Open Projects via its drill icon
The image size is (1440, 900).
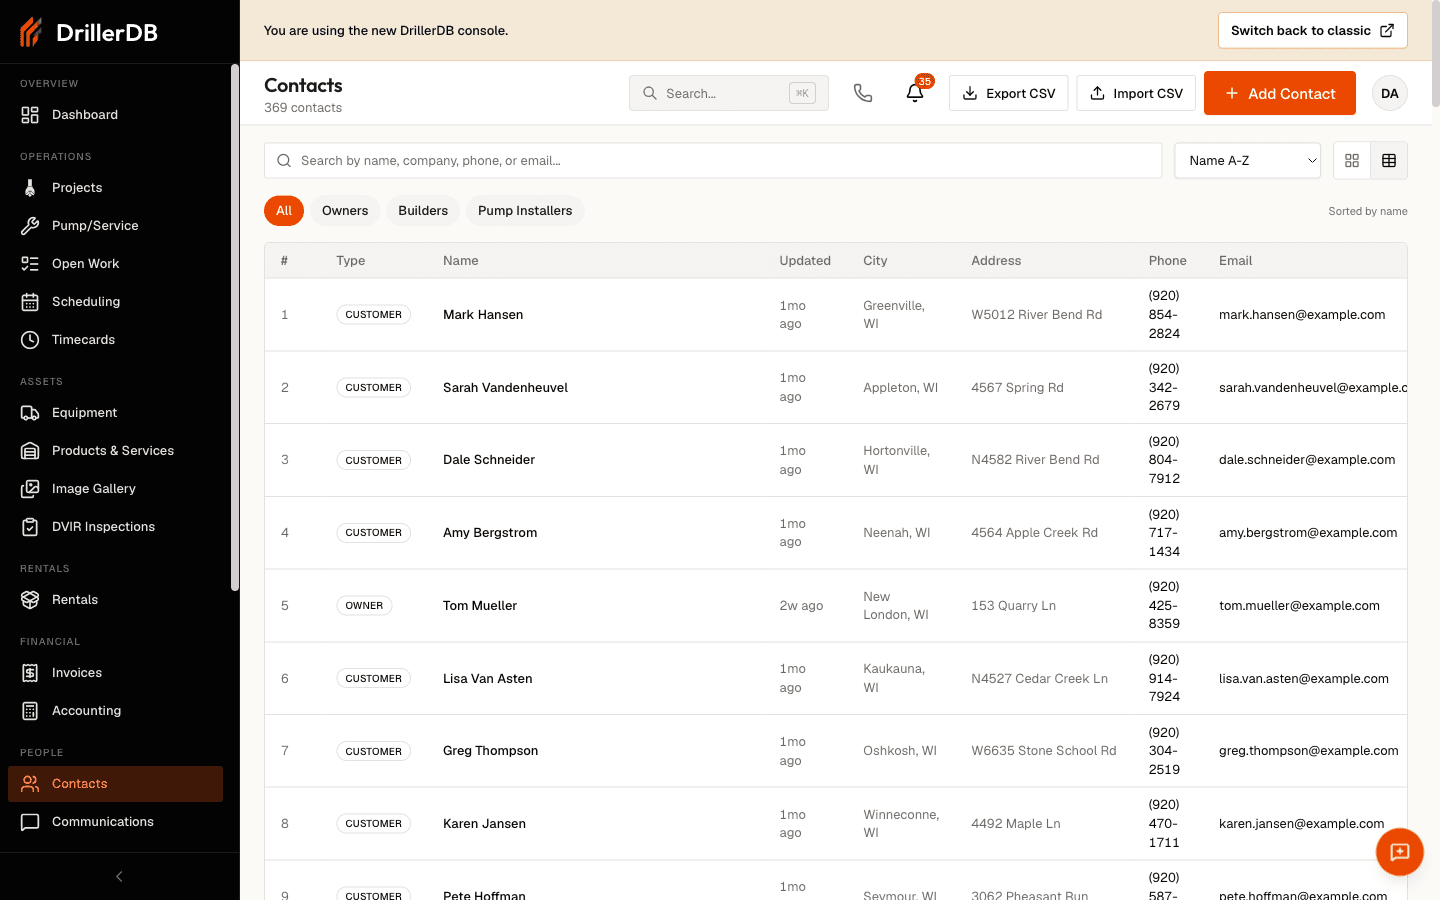30,188
